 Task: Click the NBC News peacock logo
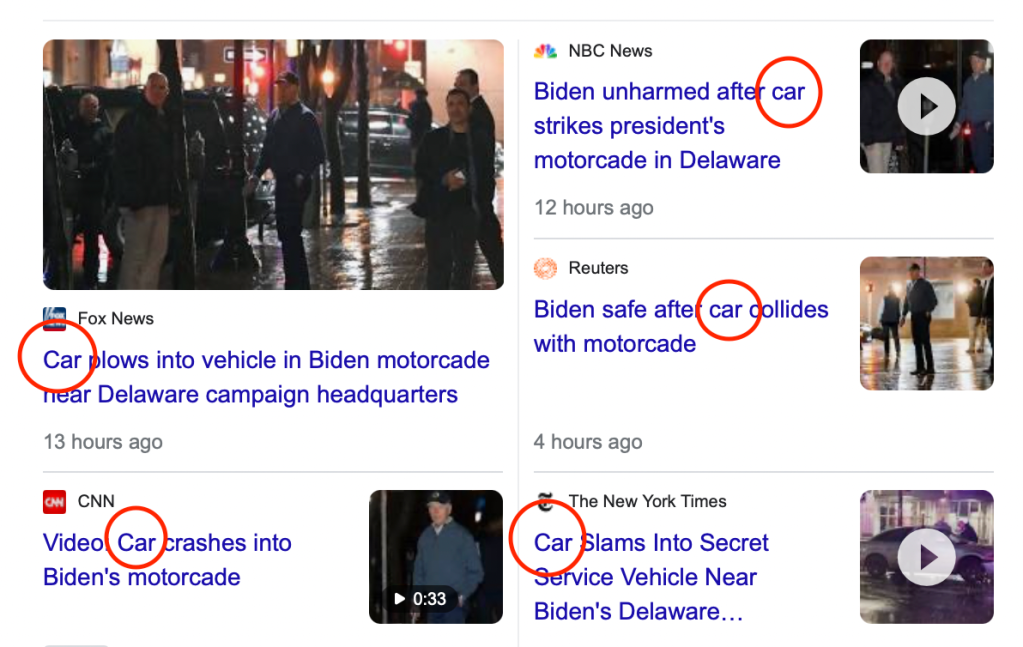tap(544, 50)
